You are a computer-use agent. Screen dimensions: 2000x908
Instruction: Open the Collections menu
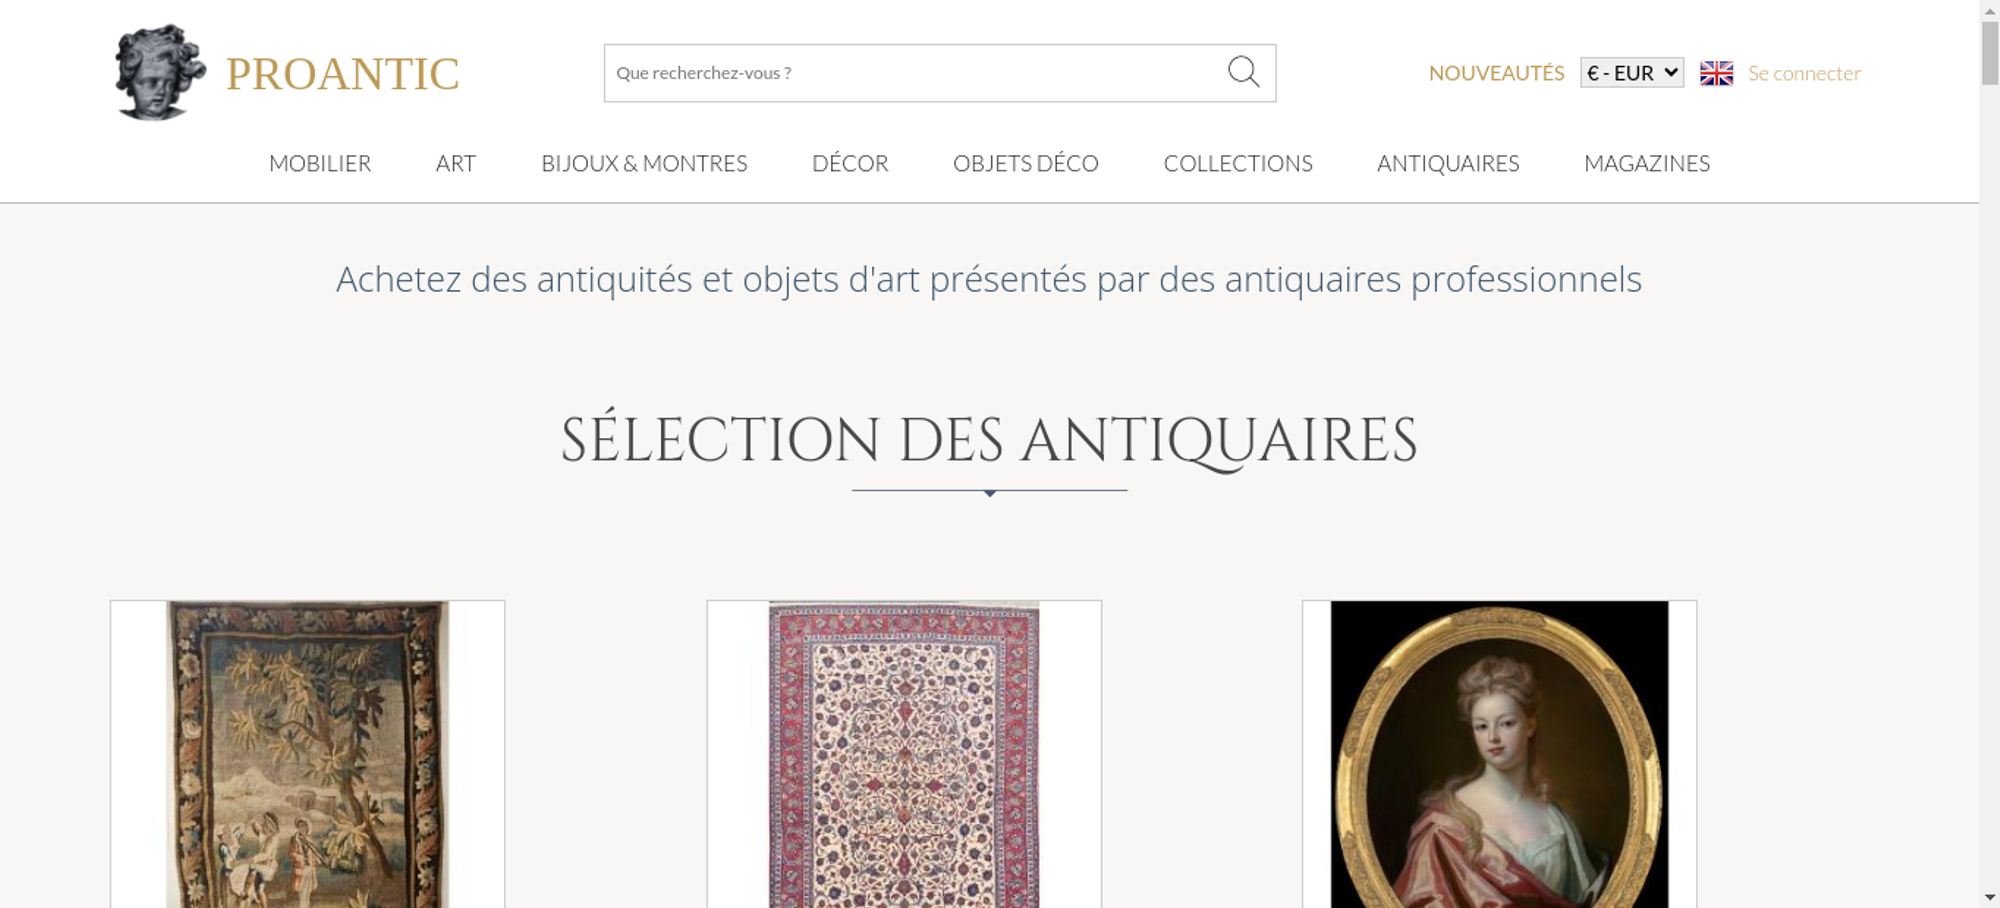click(x=1237, y=163)
